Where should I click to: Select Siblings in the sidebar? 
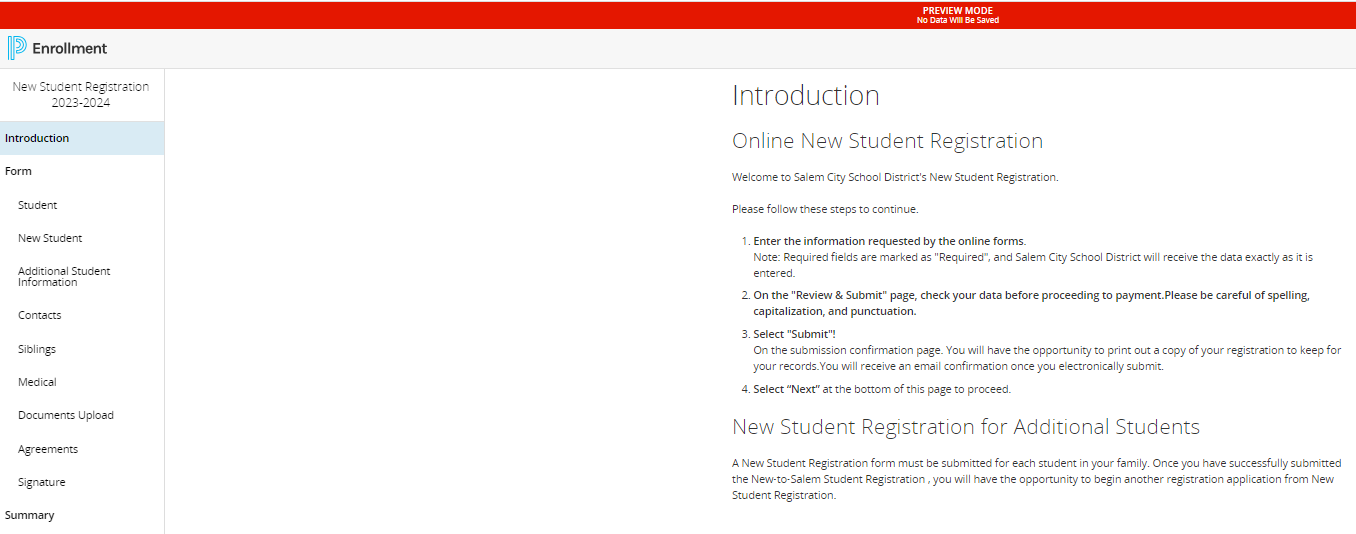pos(37,349)
